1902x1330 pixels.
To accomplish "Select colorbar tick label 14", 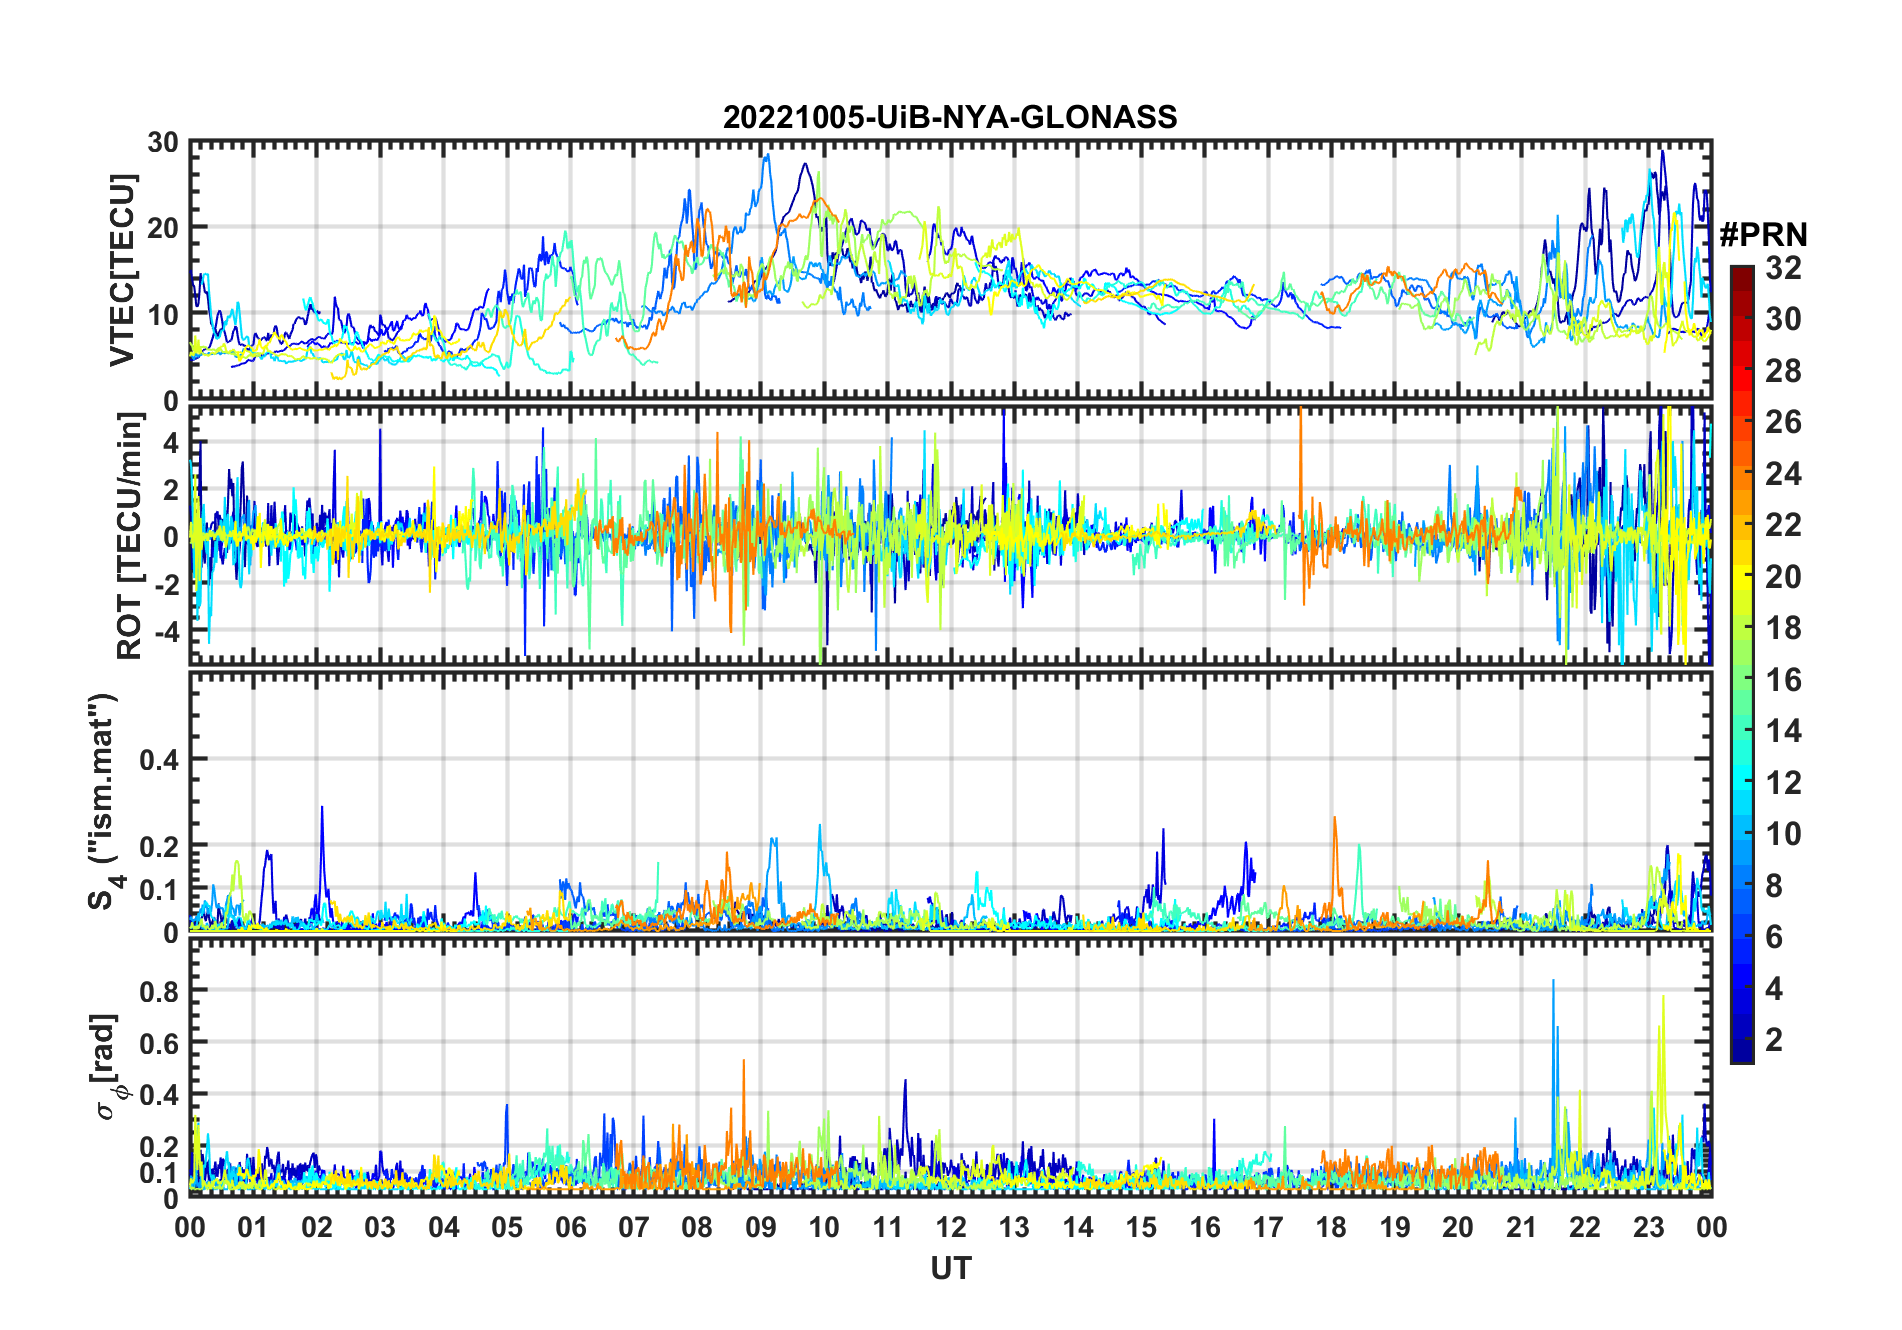I will [x=1783, y=731].
